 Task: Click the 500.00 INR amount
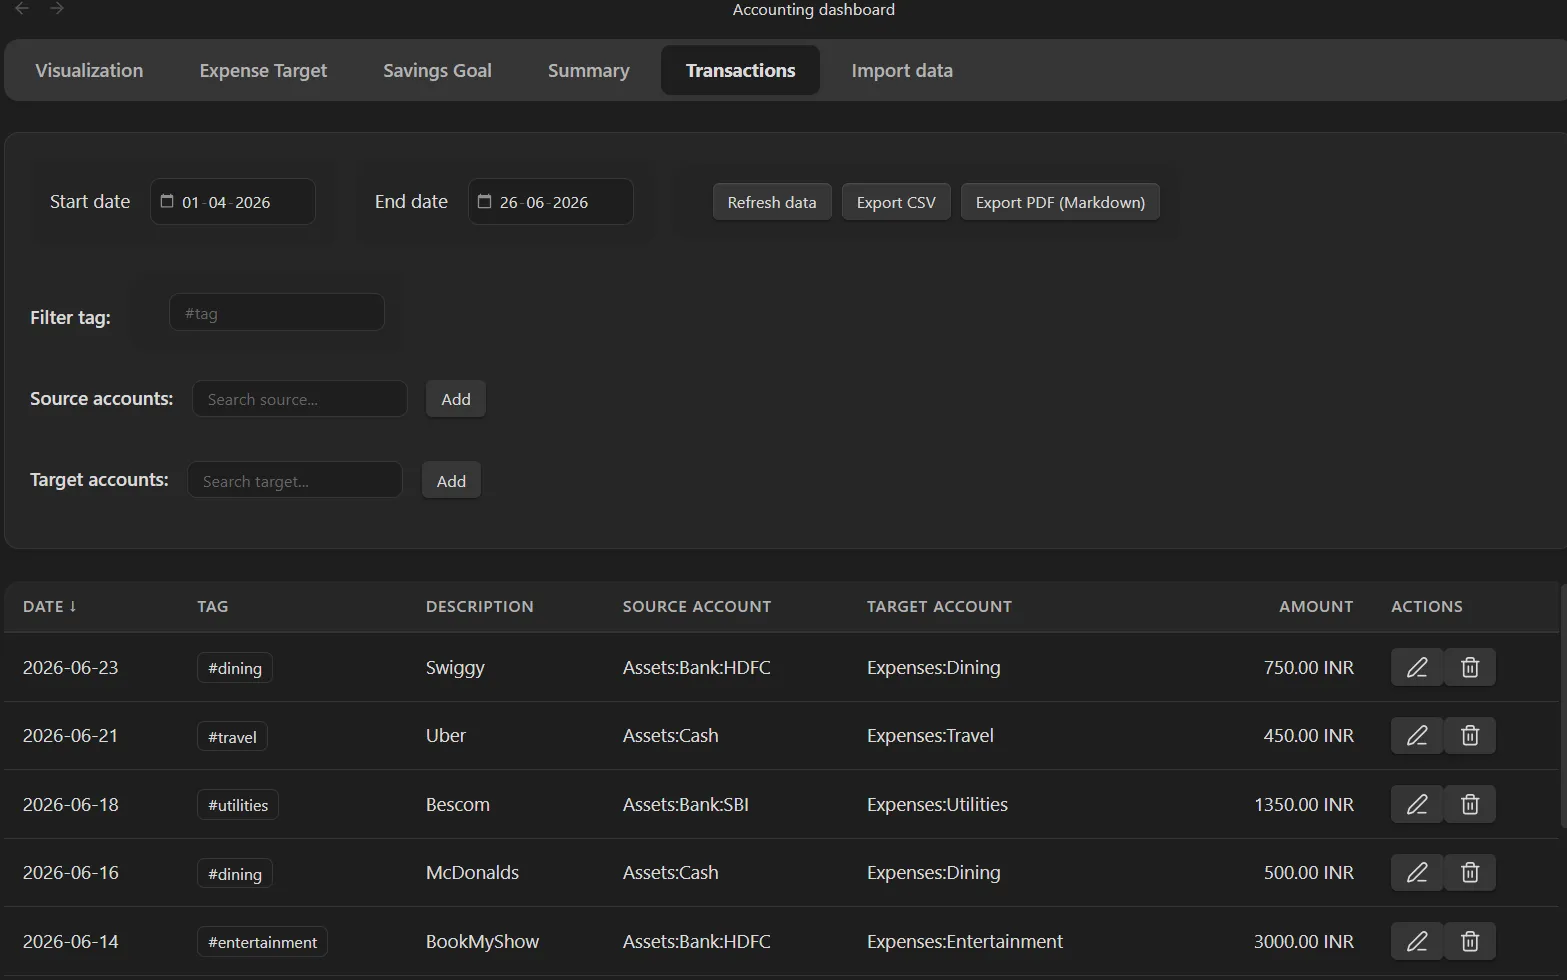1309,872
